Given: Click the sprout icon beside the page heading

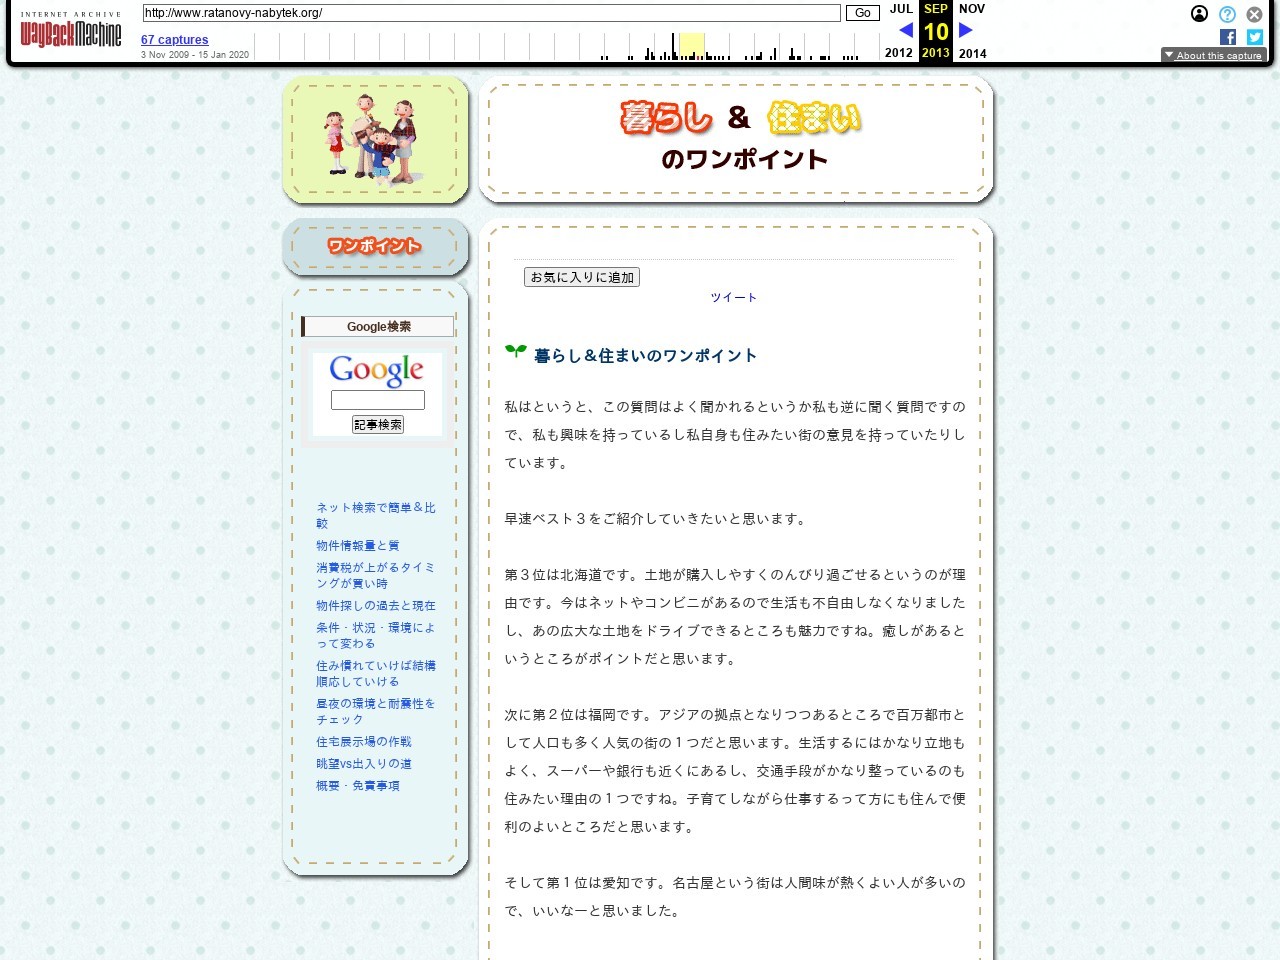Looking at the screenshot, I should 516,351.
